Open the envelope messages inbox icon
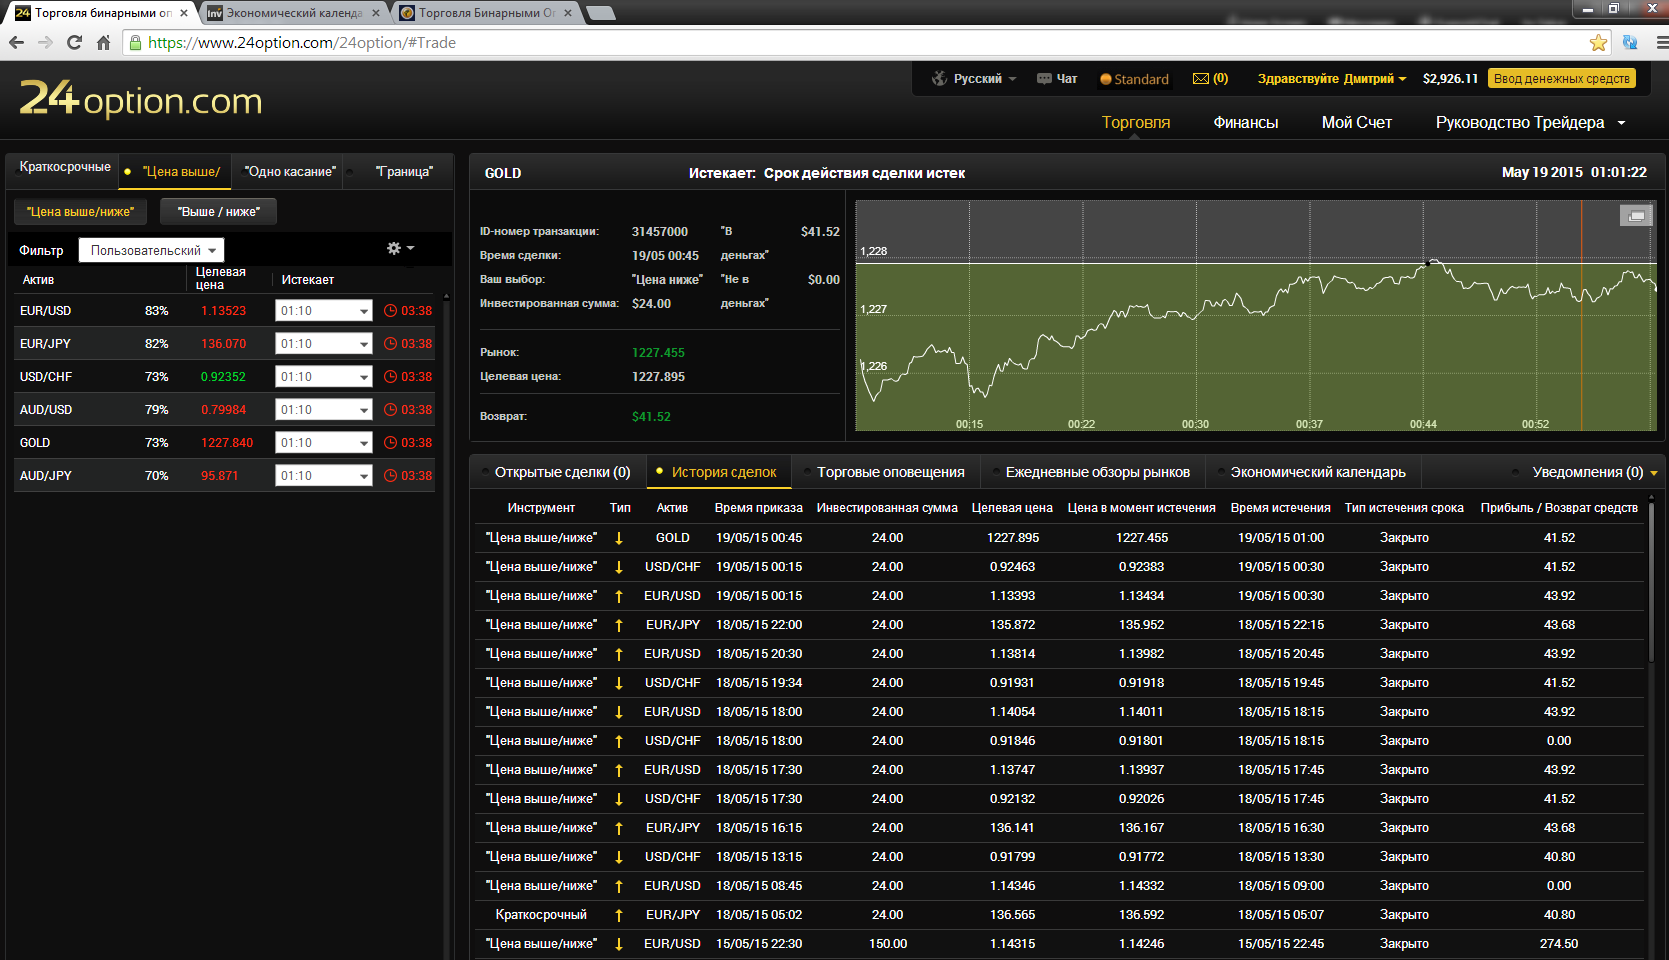The height and width of the screenshot is (960, 1669). tap(1201, 79)
